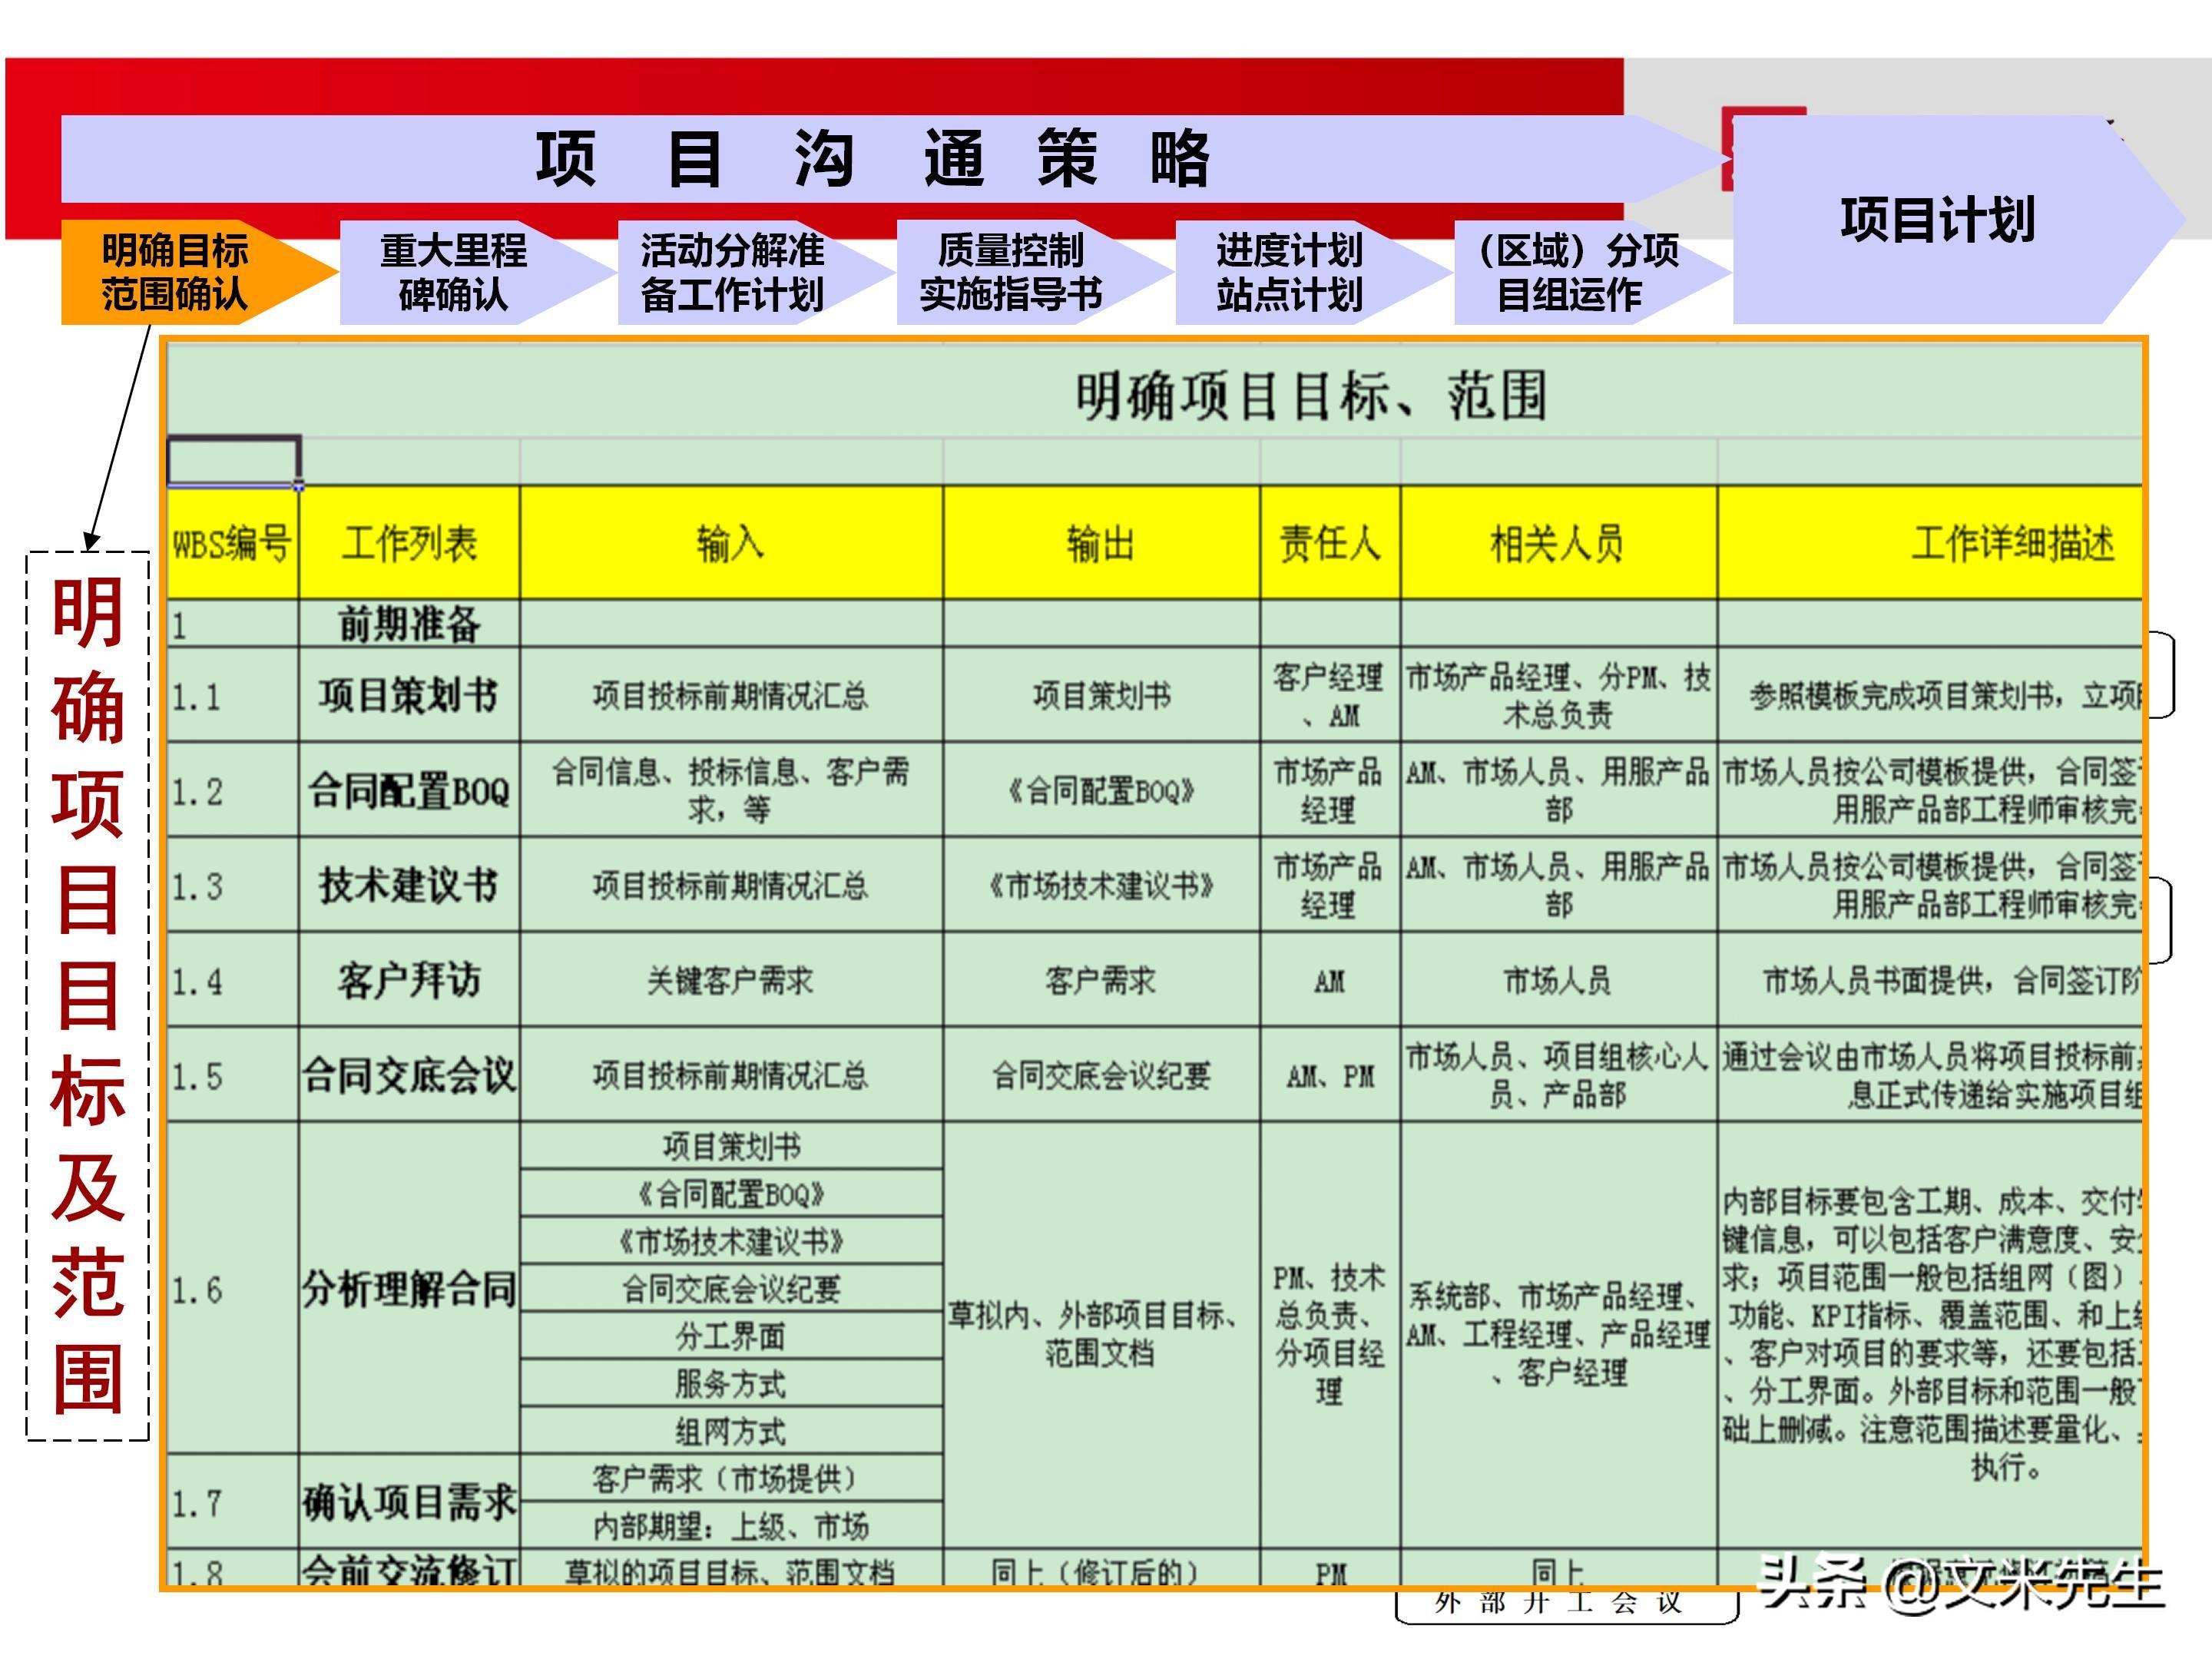The width and height of the screenshot is (2212, 1659).
Task: Click the WBS number 1.5 cell
Action: coord(233,1074)
